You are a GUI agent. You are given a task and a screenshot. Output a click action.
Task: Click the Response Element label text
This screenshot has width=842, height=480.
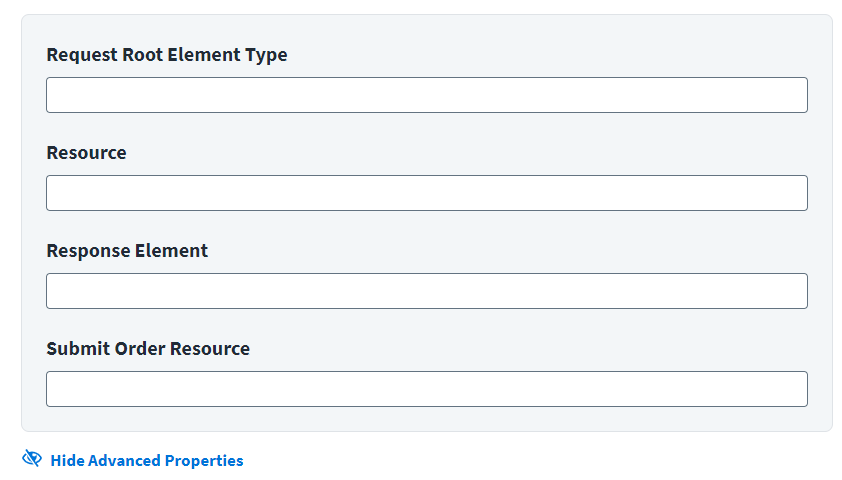[x=127, y=251]
